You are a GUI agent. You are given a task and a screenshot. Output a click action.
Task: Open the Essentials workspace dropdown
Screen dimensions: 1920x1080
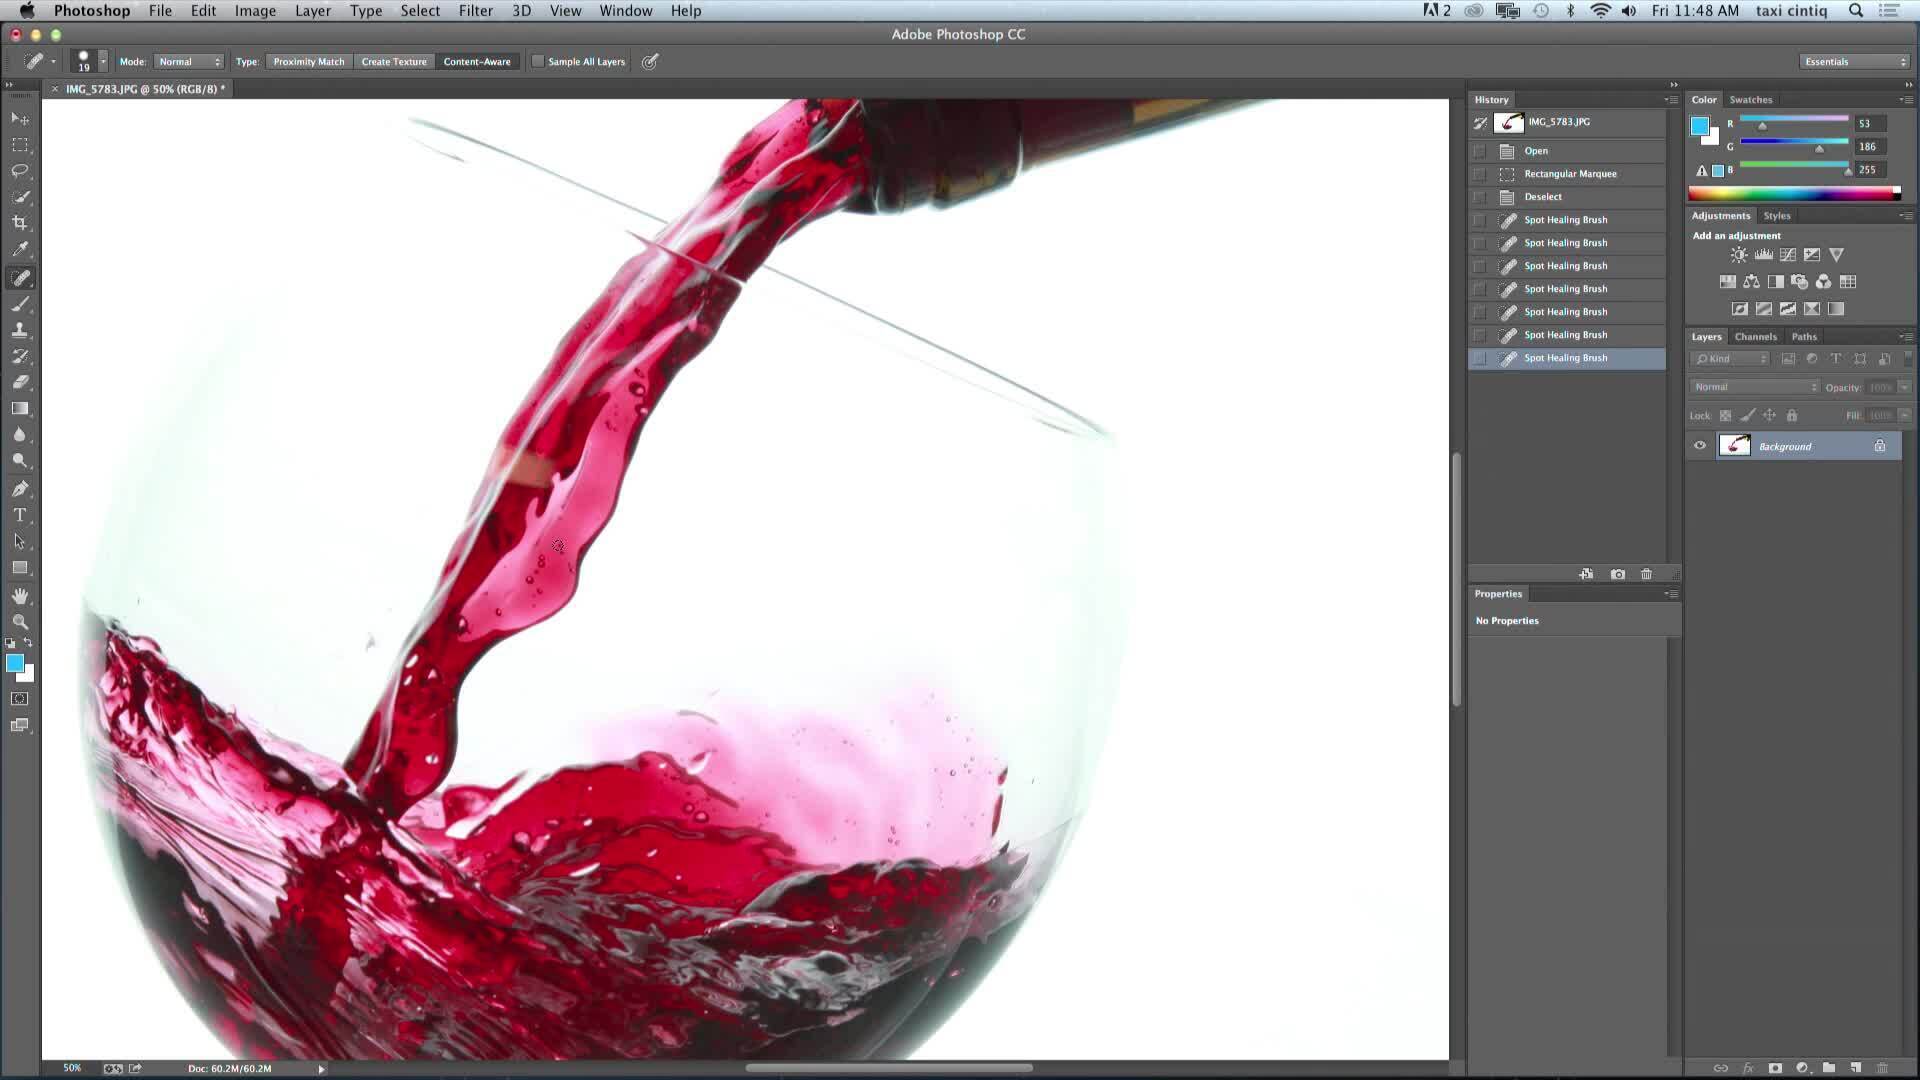pos(1855,61)
